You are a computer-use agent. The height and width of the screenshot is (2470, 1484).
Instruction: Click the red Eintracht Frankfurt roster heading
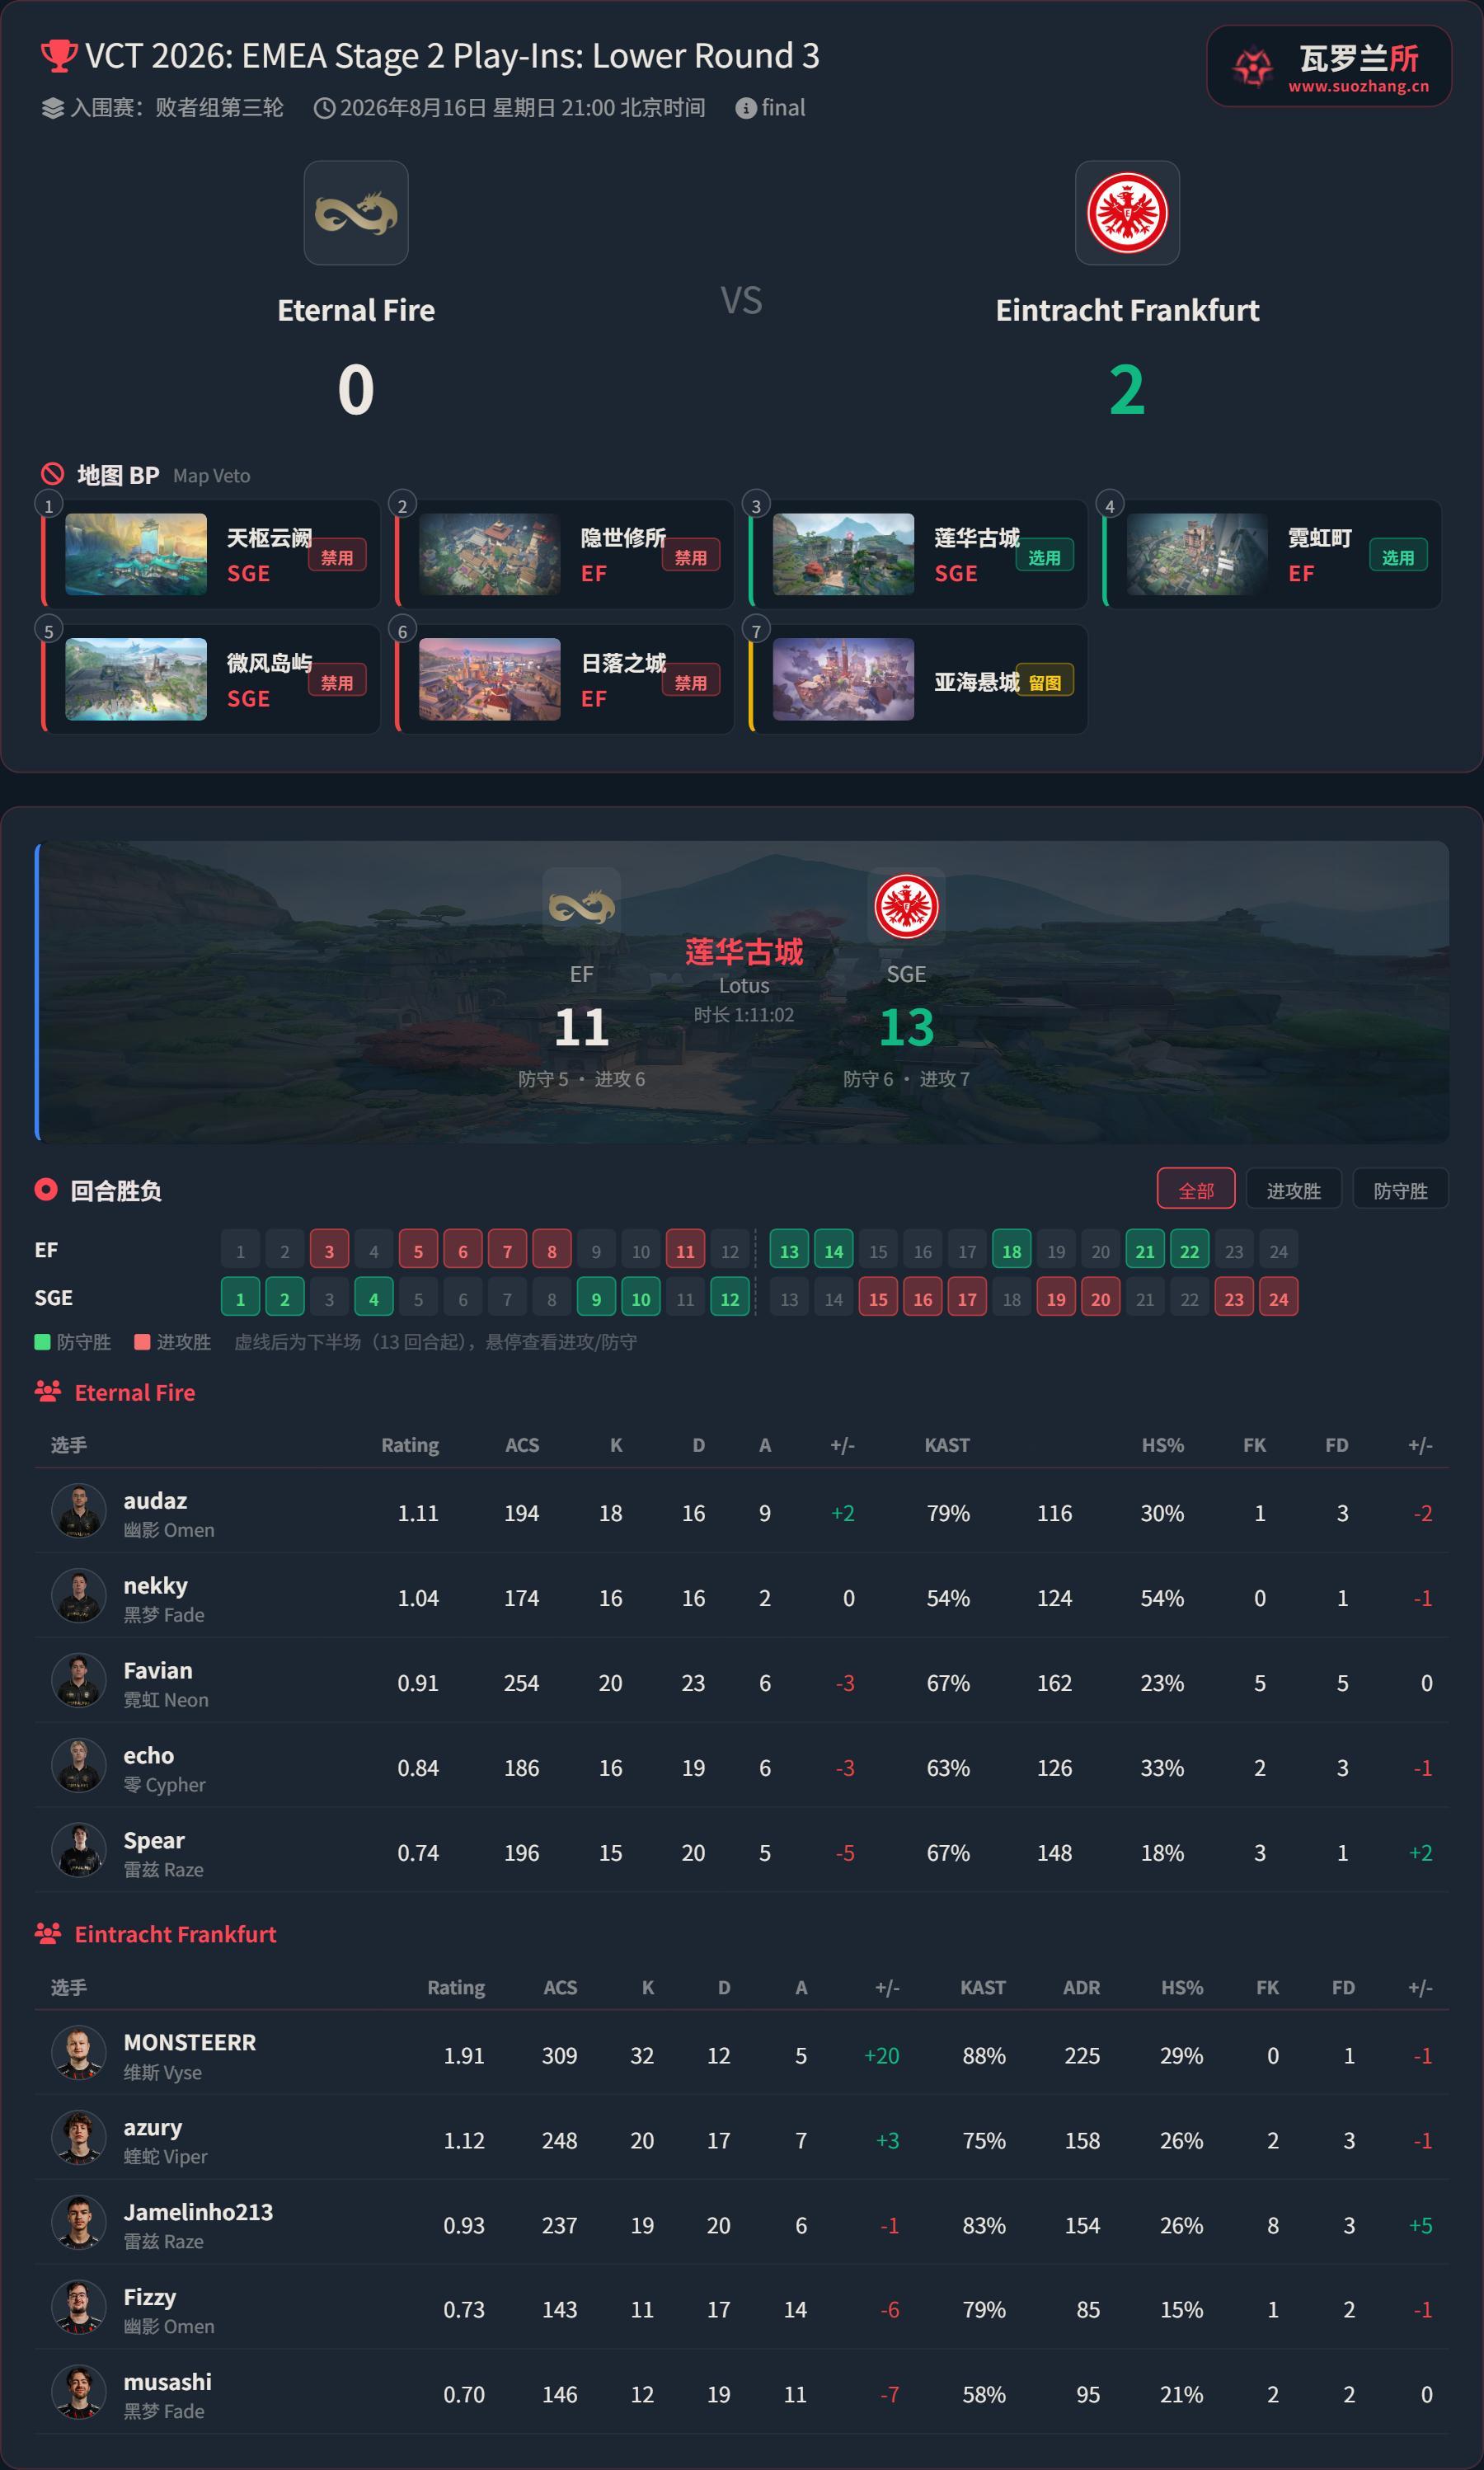click(175, 1934)
